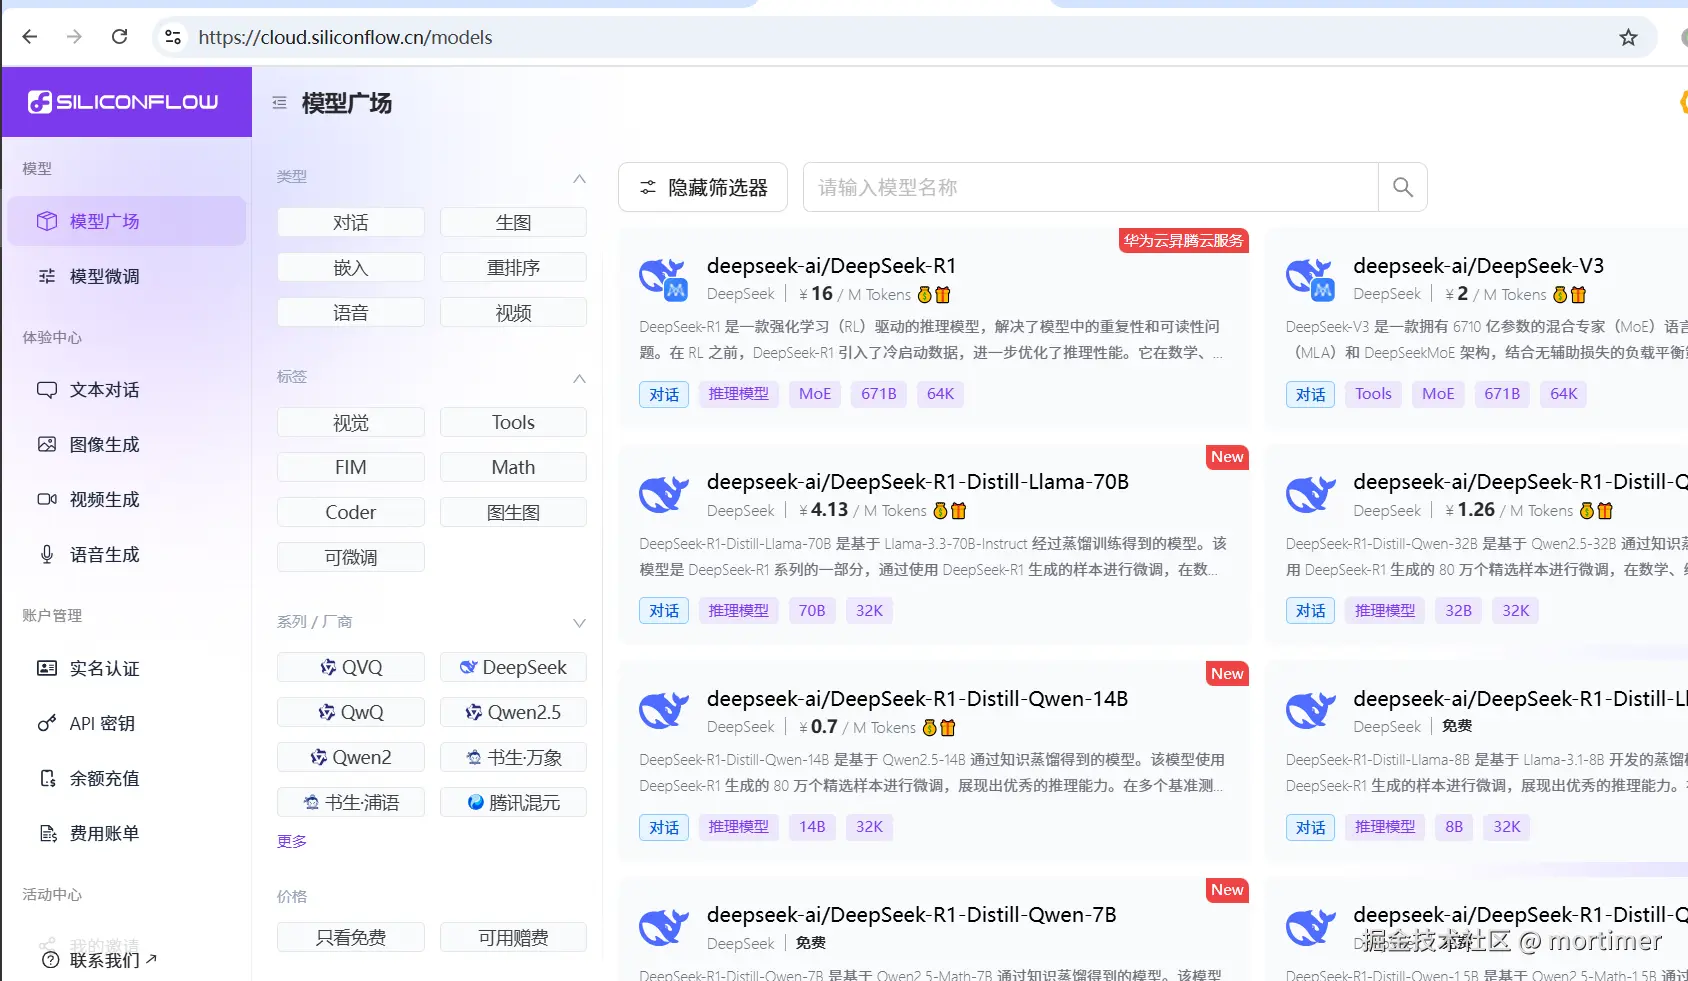Reload the page with refresh icon
The width and height of the screenshot is (1688, 981).
pyautogui.click(x=119, y=37)
